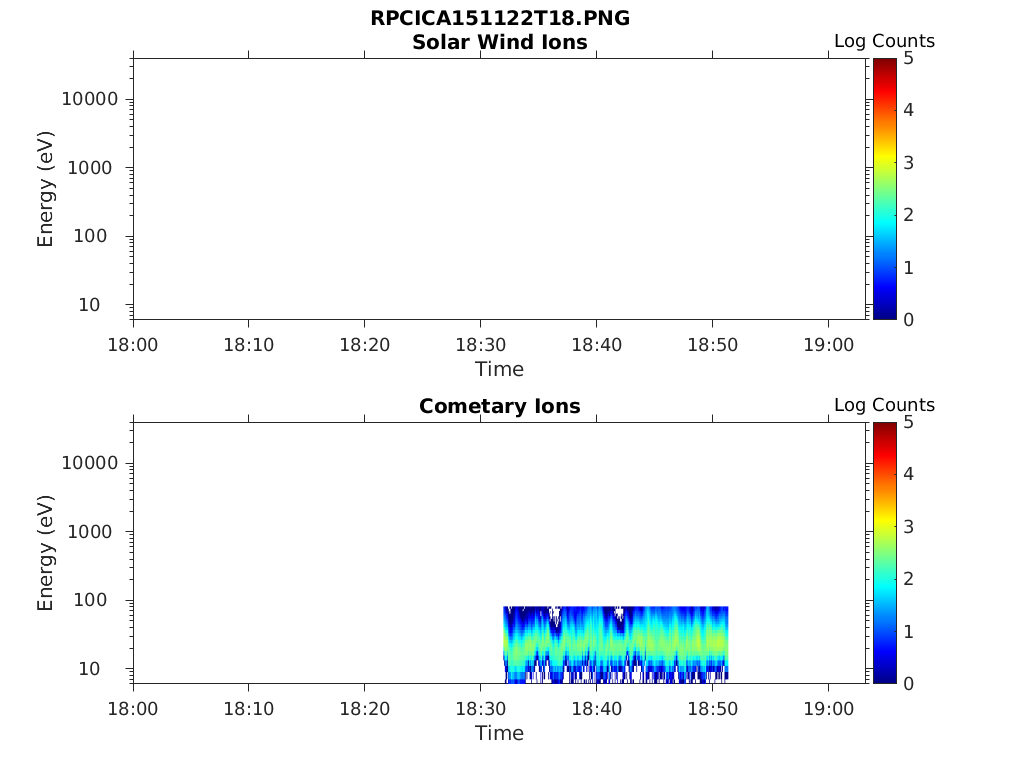This screenshot has height=768, width=1024.
Task: Click the 18:30 tick label of Cometary Ions plot
Action: pyautogui.click(x=481, y=709)
